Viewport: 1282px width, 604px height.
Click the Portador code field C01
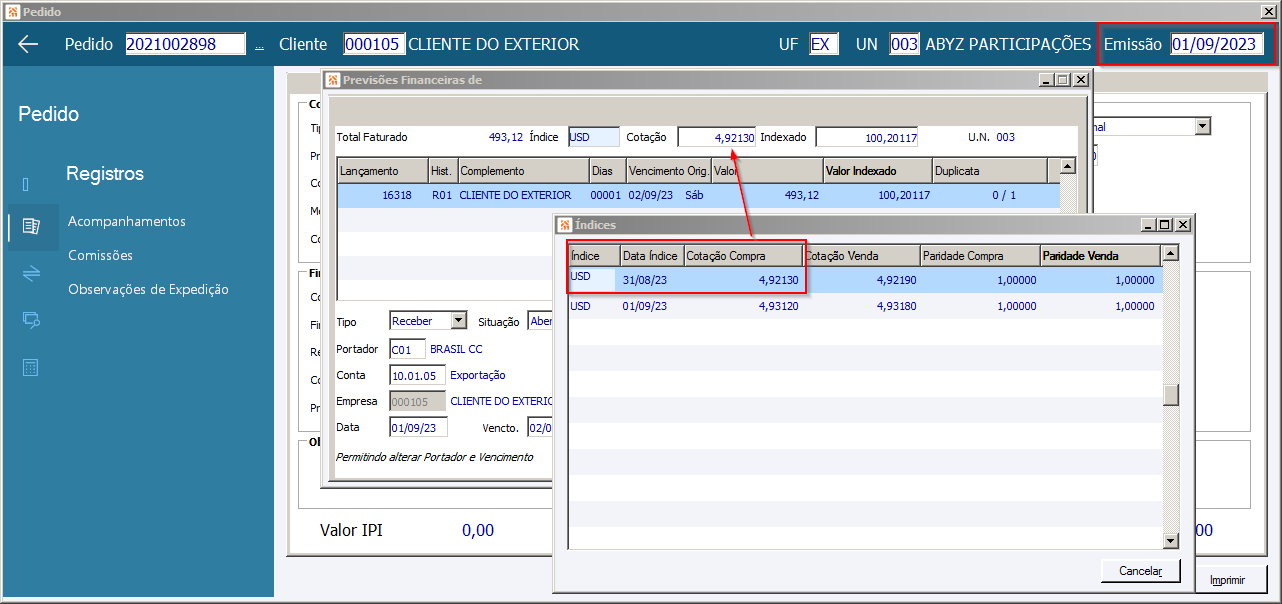(x=407, y=349)
